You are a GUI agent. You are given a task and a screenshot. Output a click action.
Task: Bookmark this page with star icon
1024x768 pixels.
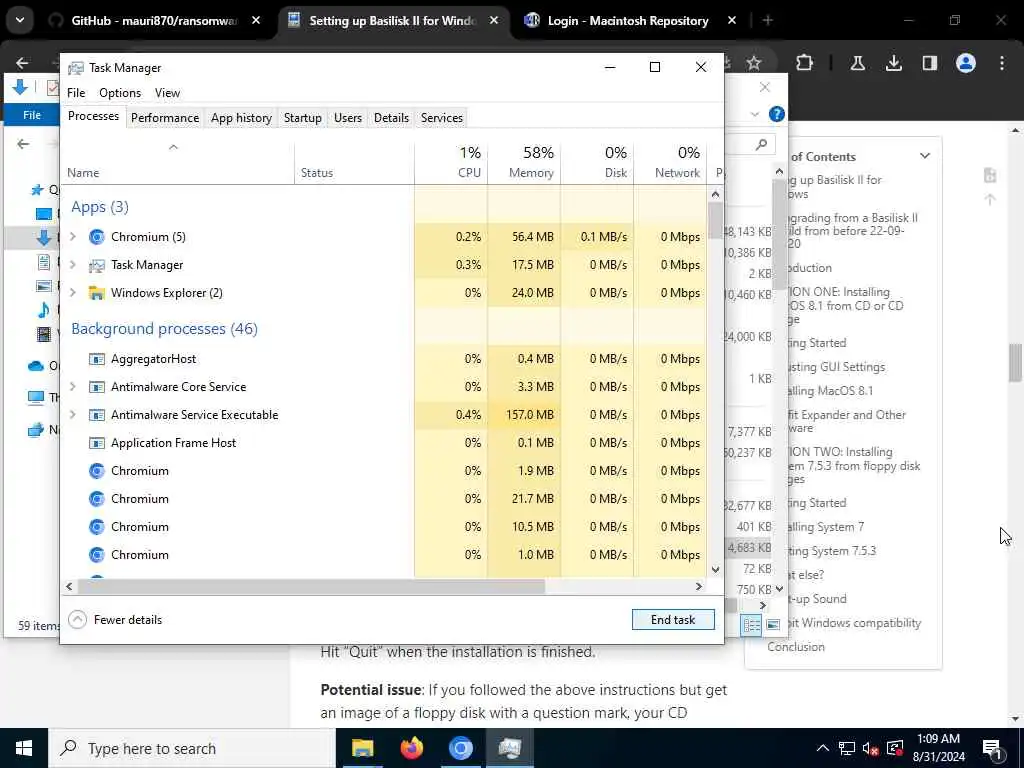754,63
